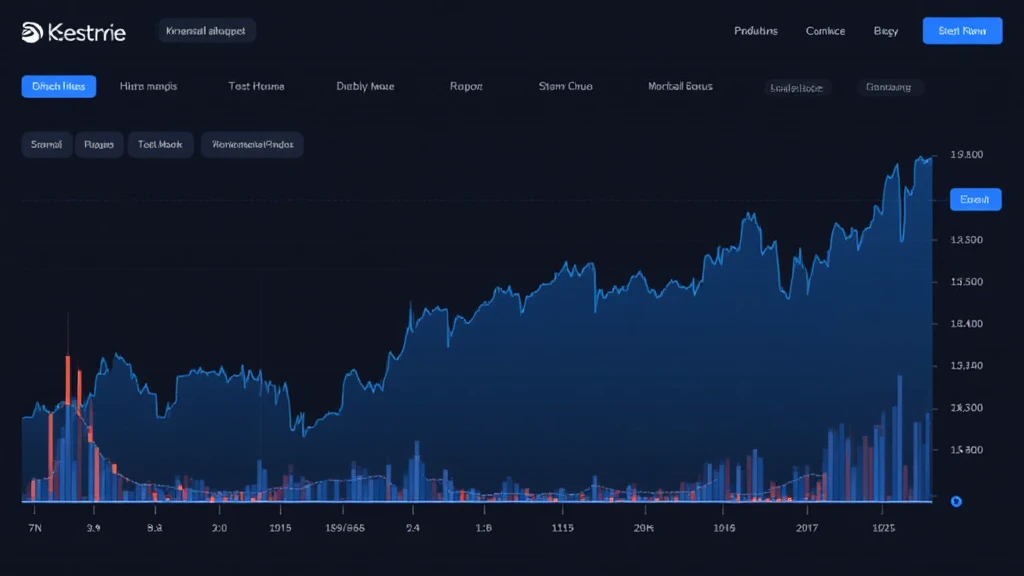Viewport: 1024px width, 576px height.
Task: Click the blue Exeat price label
Action: pyautogui.click(x=974, y=200)
